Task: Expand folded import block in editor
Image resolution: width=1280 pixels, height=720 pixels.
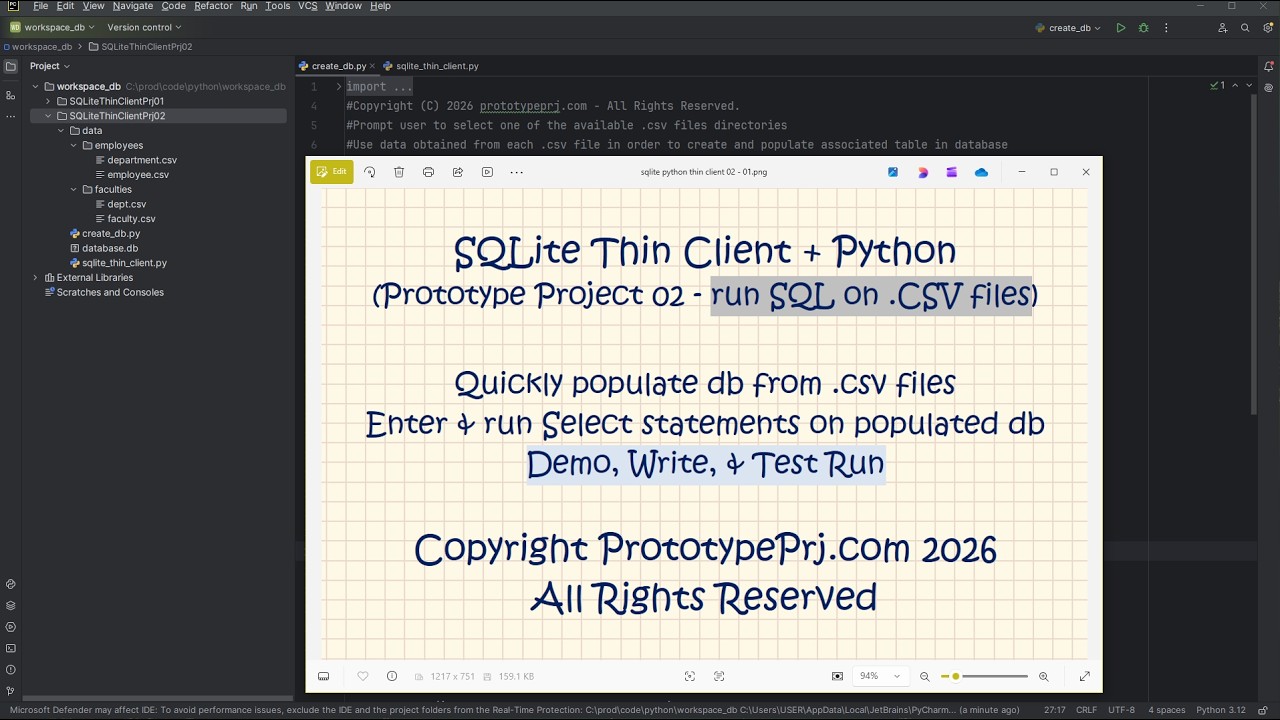Action: [x=339, y=87]
